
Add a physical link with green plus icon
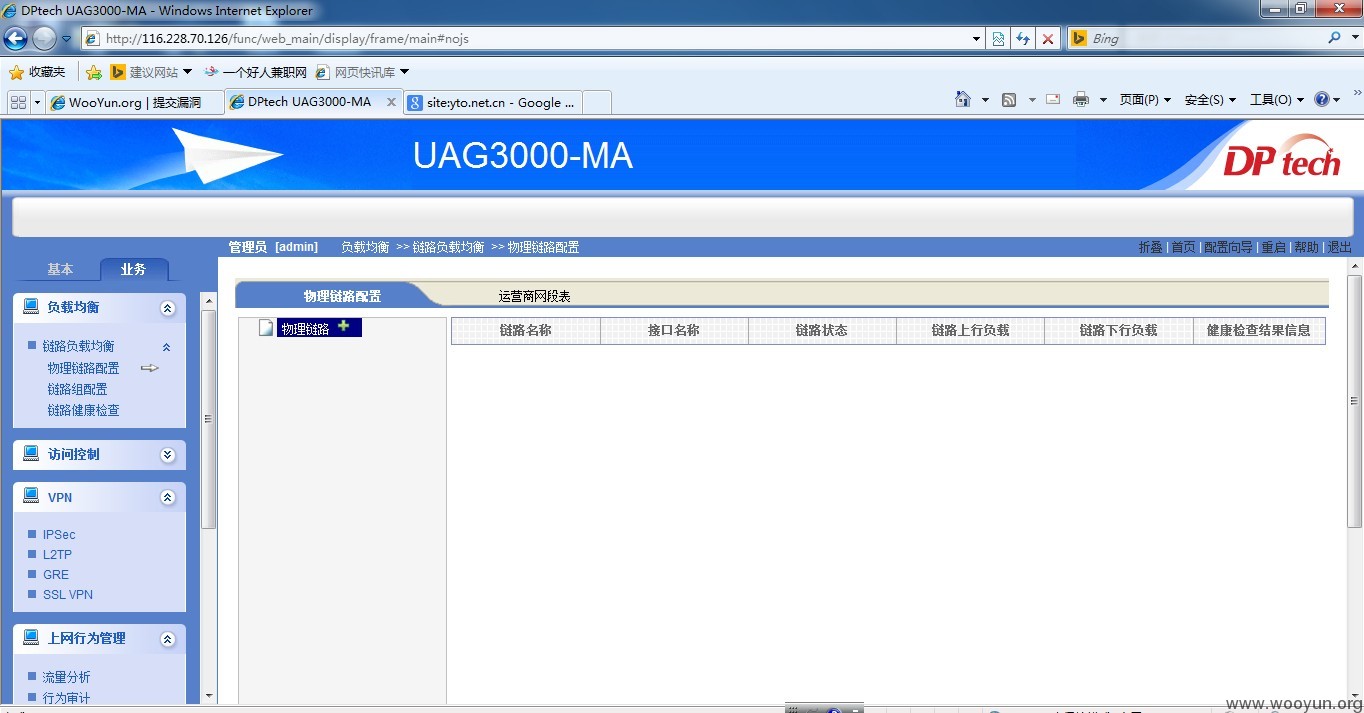tap(344, 326)
